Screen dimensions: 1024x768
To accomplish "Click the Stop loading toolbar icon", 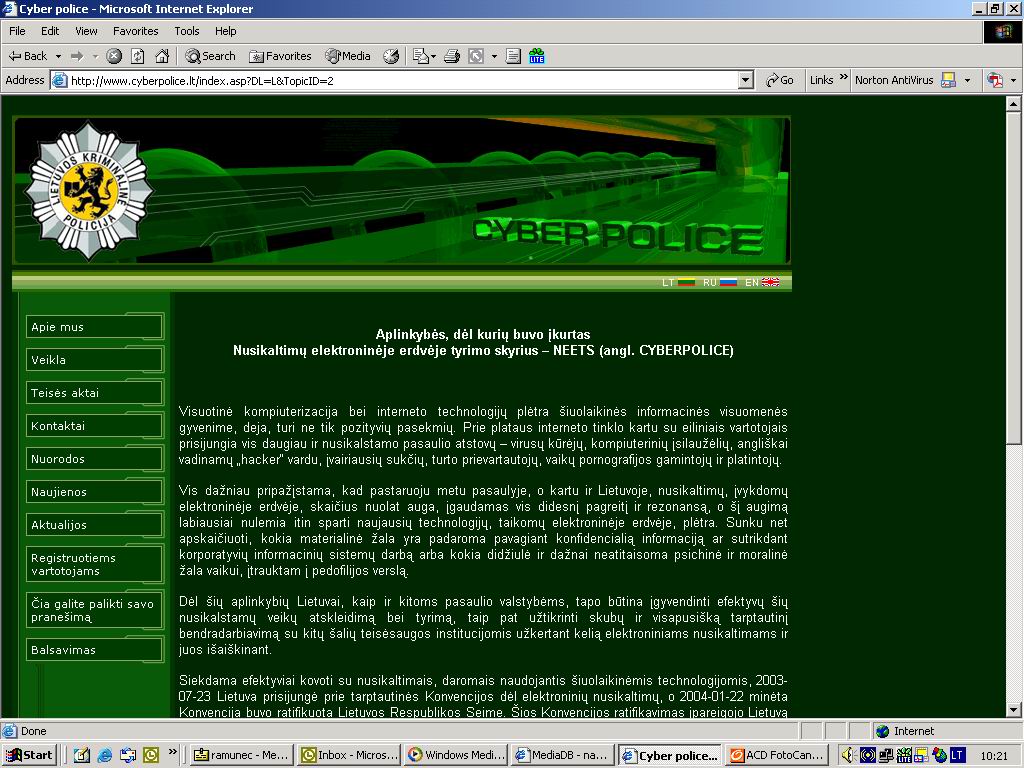I will 114,56.
